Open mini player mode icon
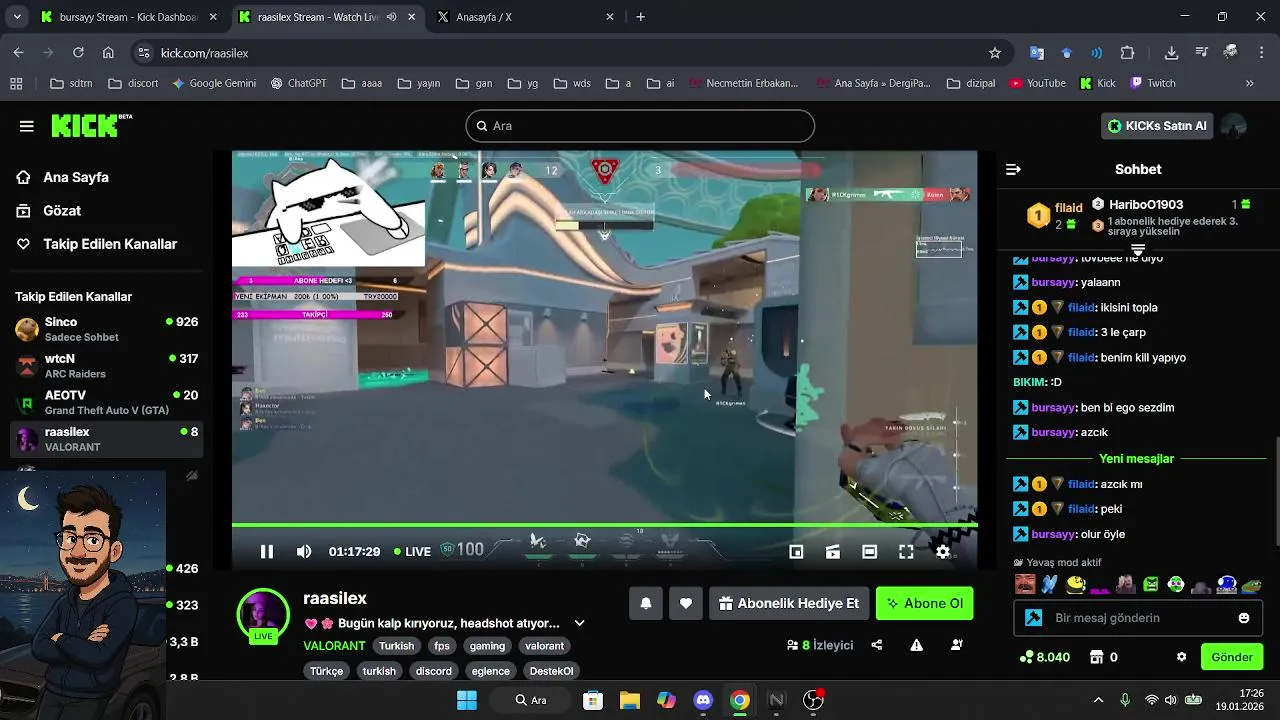Screen dimensions: 1280x720 (x=796, y=551)
